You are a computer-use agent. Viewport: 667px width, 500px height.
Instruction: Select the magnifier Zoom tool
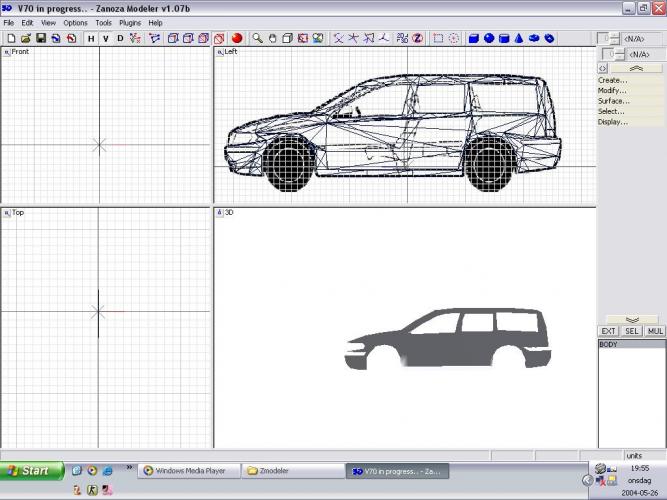pos(257,39)
